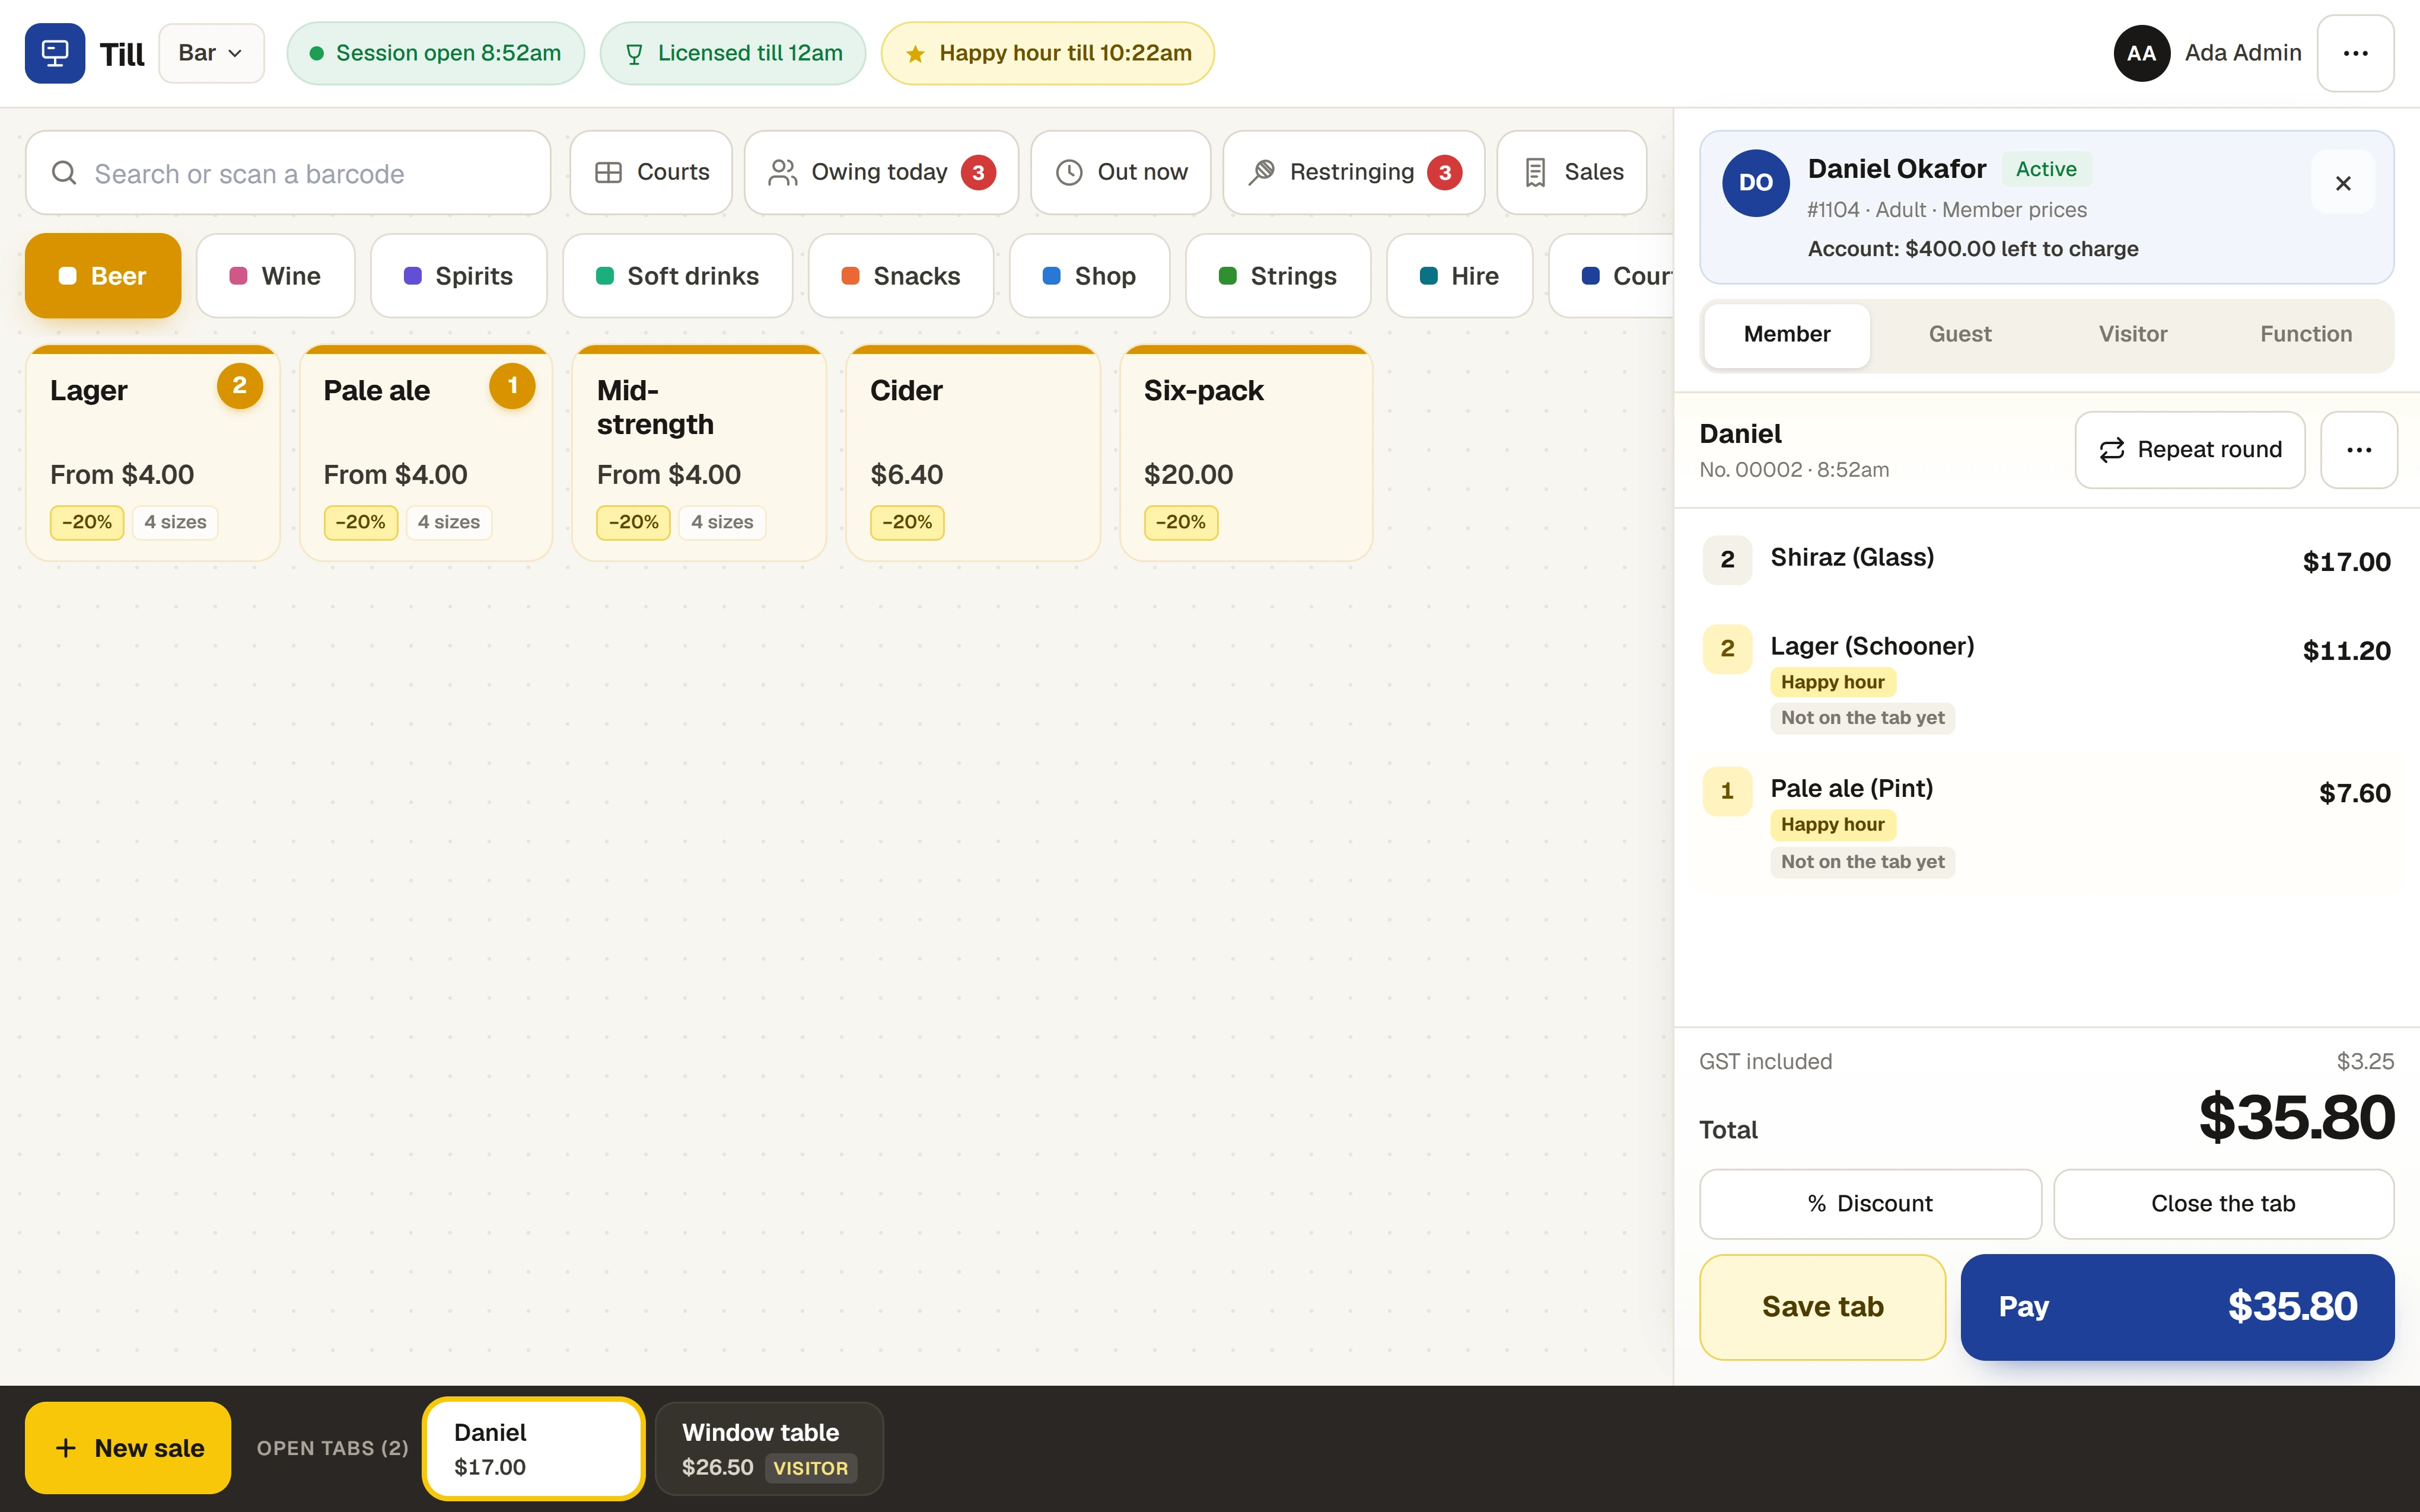Click the AA avatar for Ada Admin

[x=2141, y=53]
